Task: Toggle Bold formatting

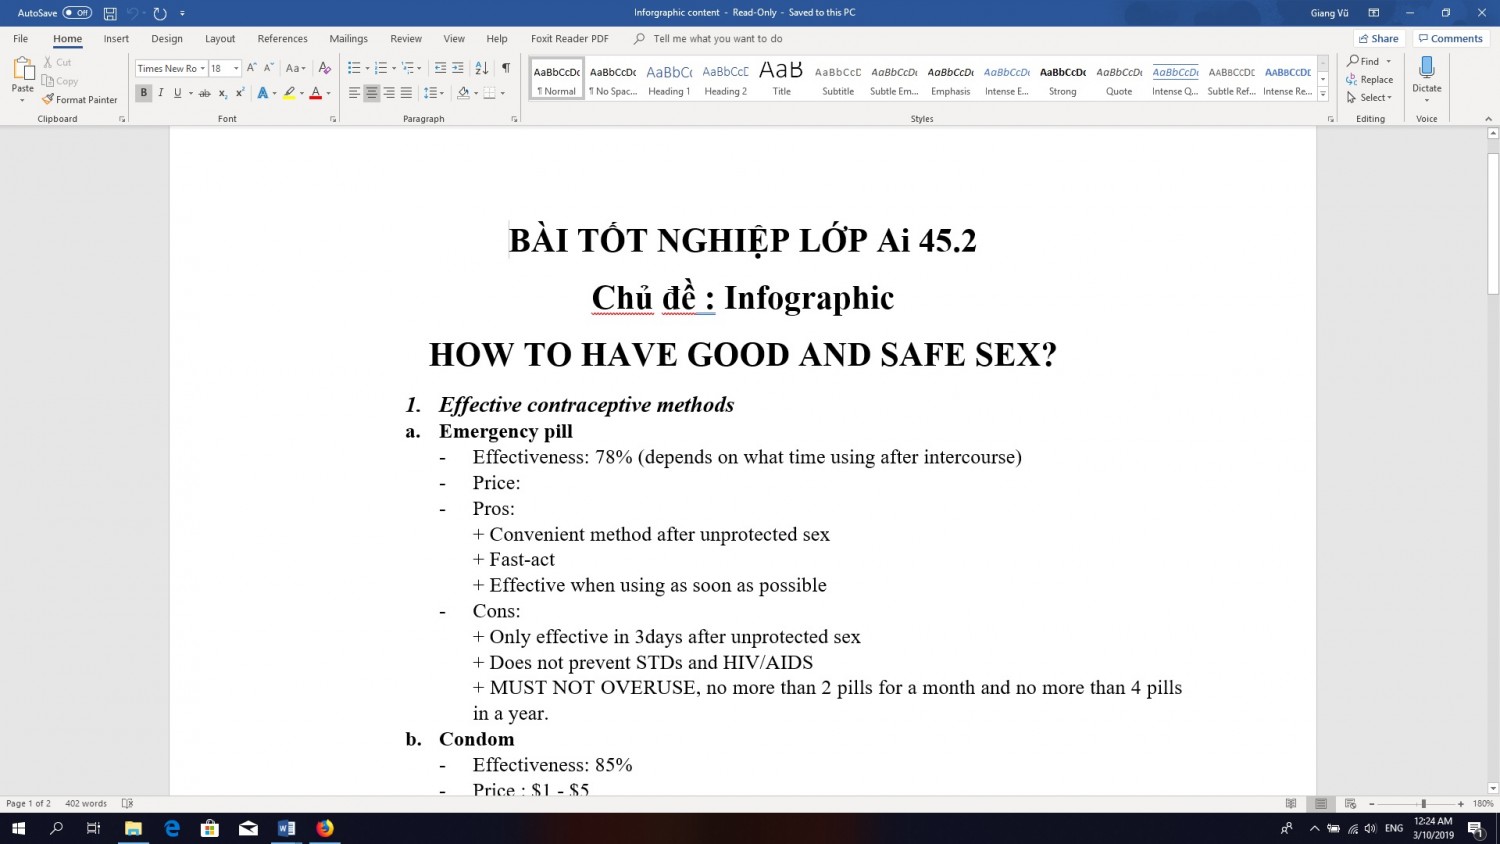Action: click(x=143, y=93)
